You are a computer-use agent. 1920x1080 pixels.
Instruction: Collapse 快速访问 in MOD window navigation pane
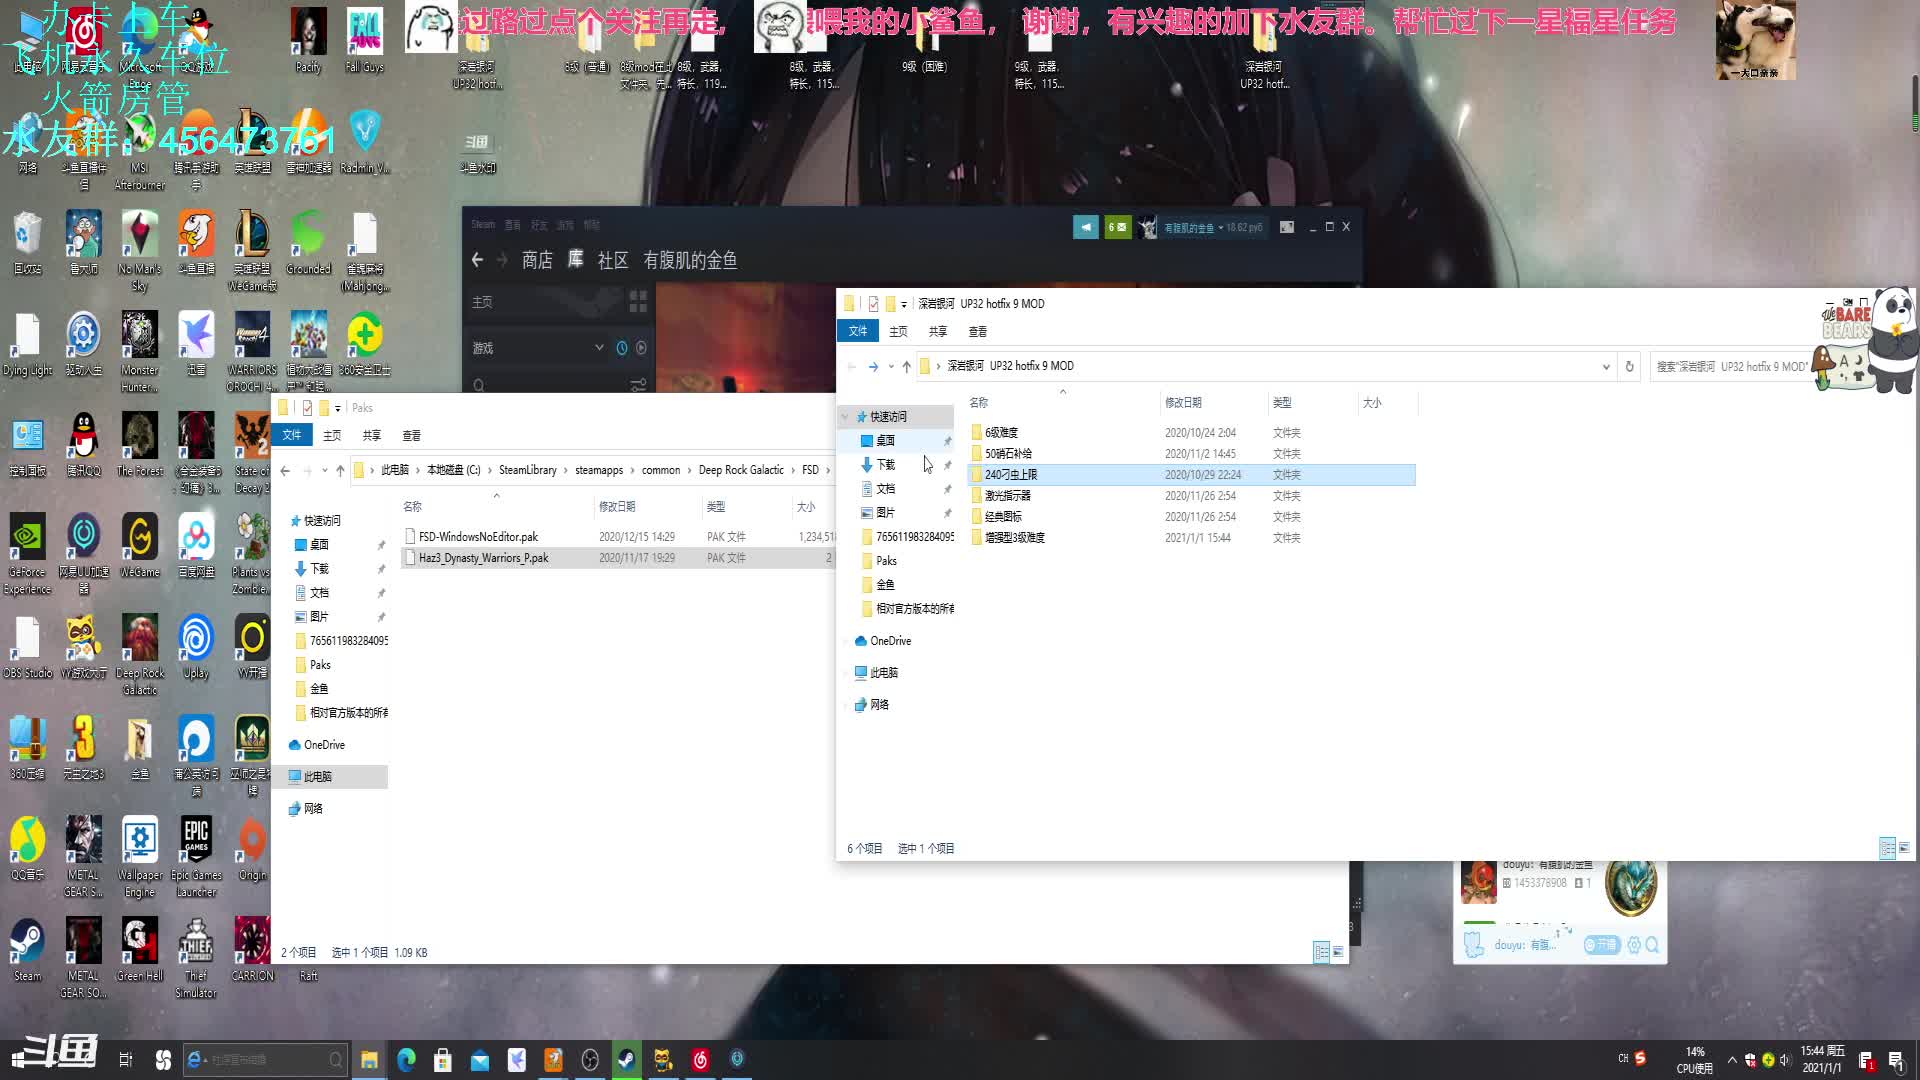(846, 417)
